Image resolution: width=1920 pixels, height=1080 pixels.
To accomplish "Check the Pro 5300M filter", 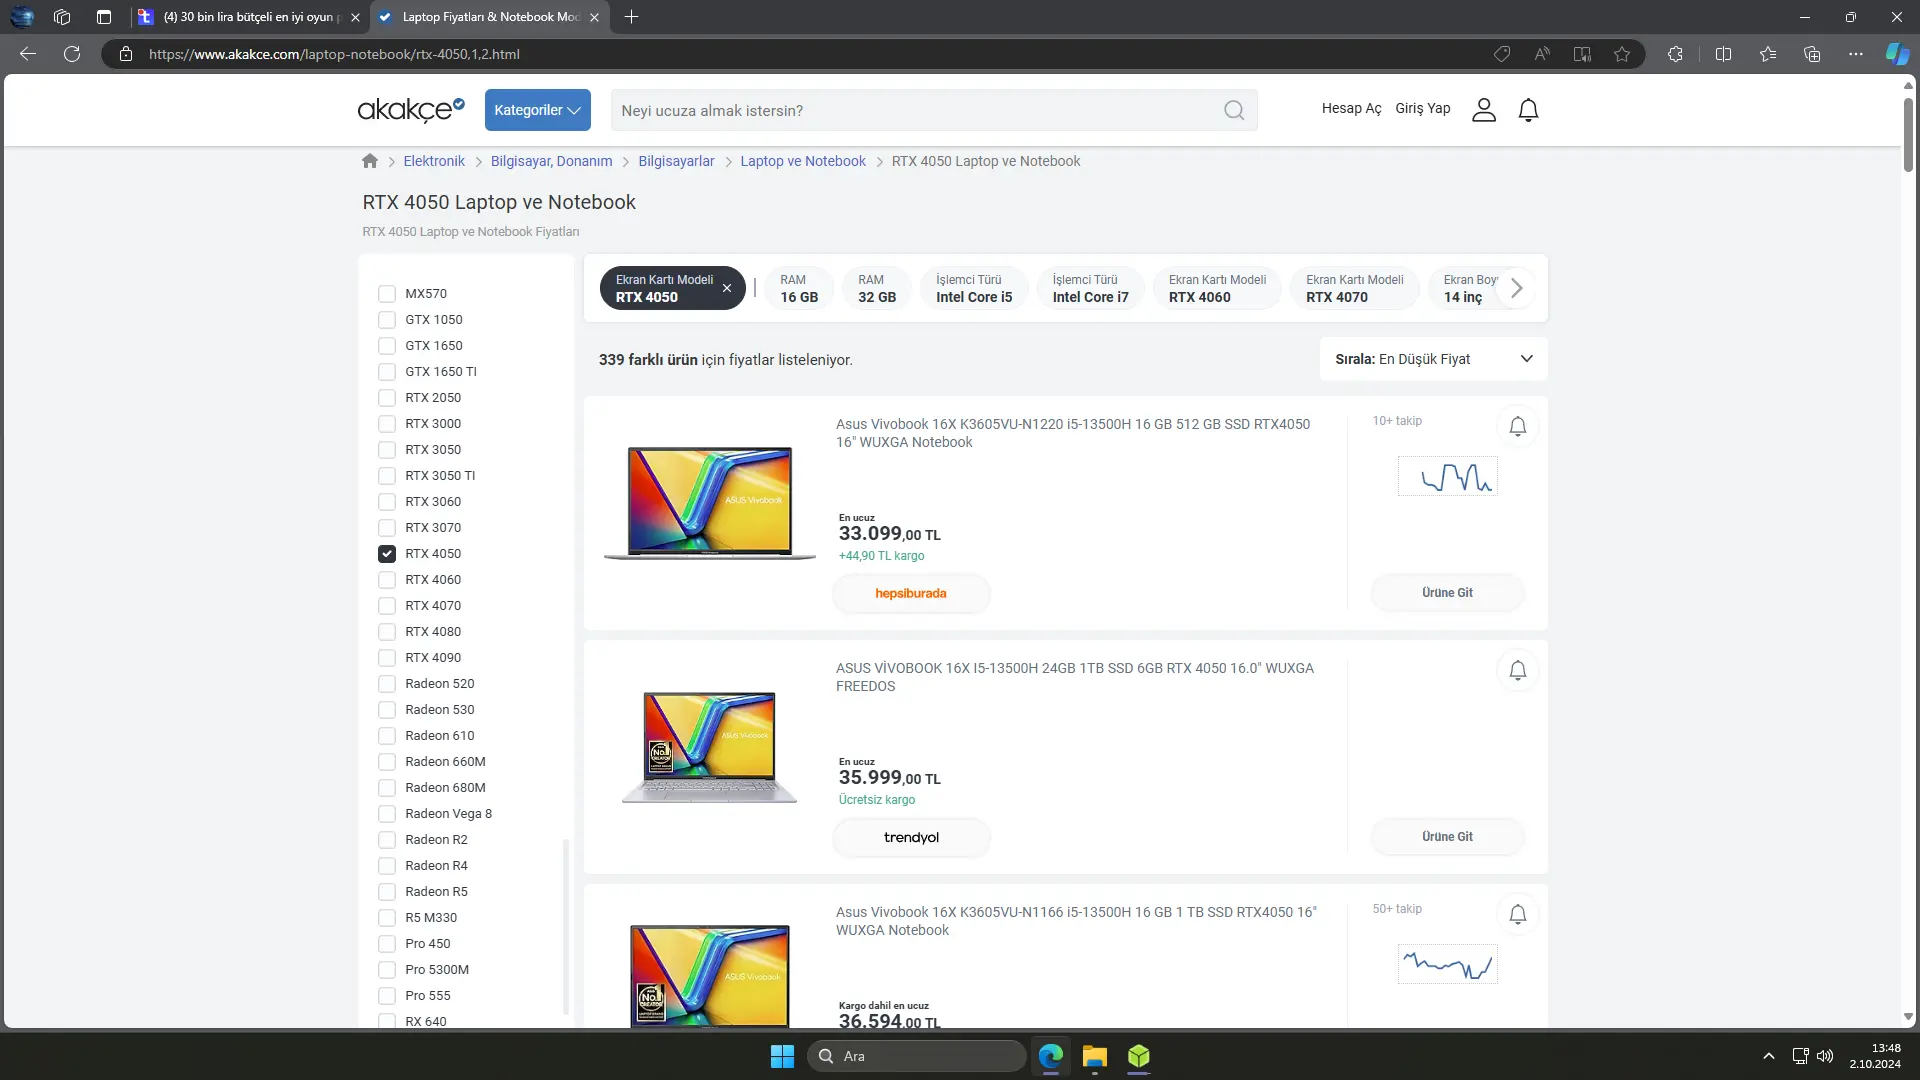I will [x=386, y=970].
